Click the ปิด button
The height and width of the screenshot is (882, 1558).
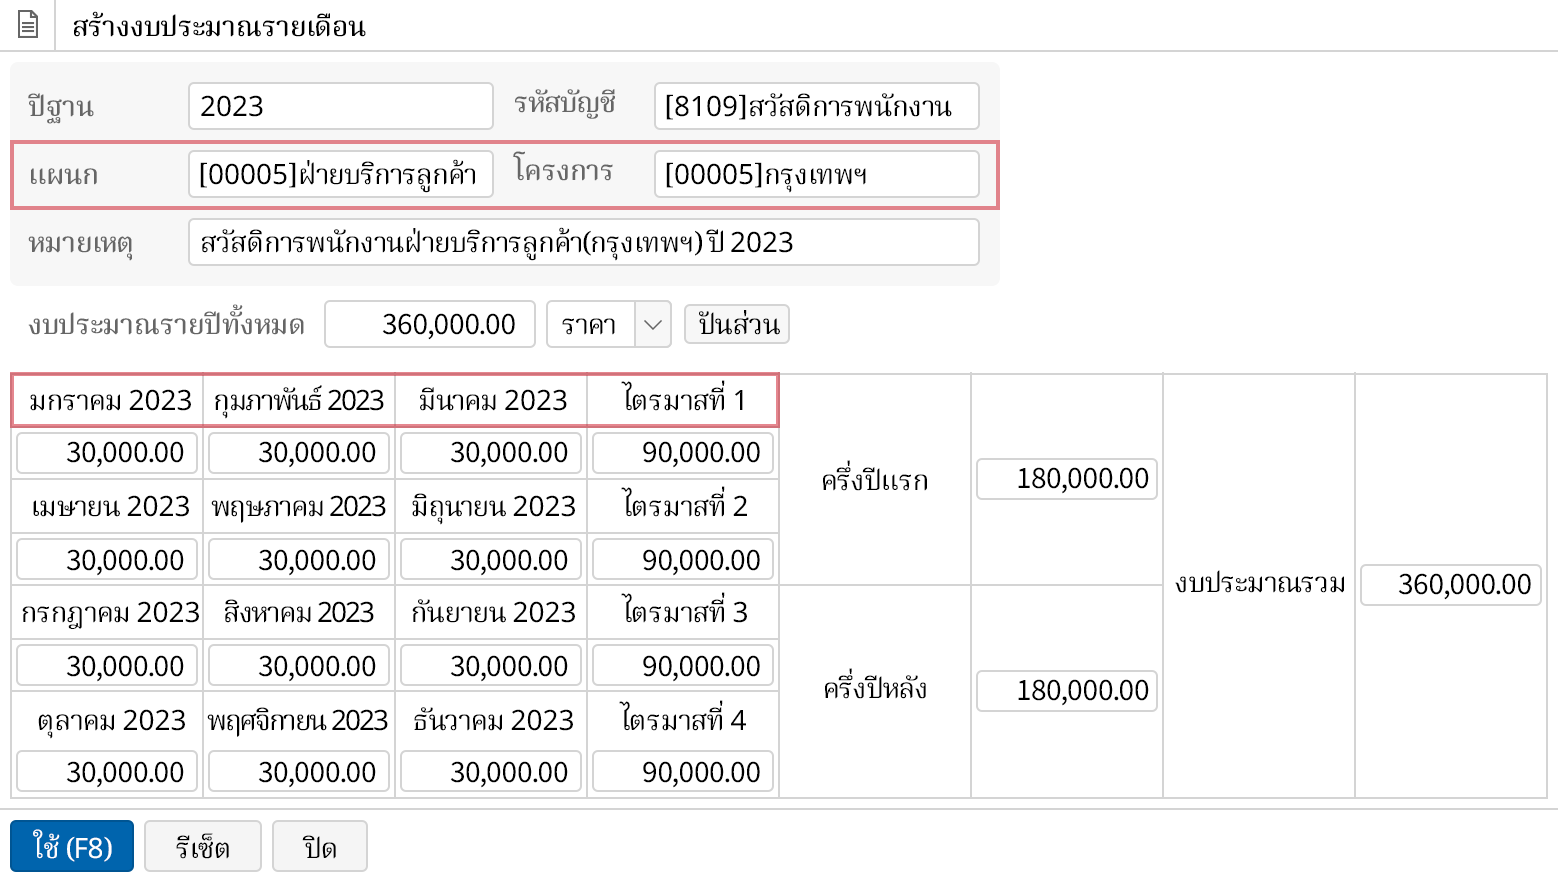pyautogui.click(x=320, y=847)
